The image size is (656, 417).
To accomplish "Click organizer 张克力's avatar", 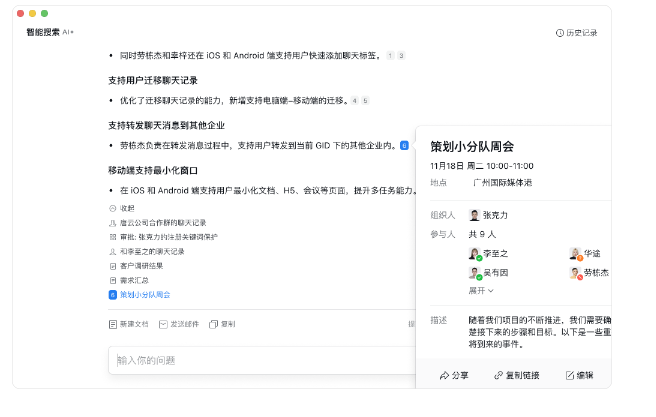I will pos(474,215).
